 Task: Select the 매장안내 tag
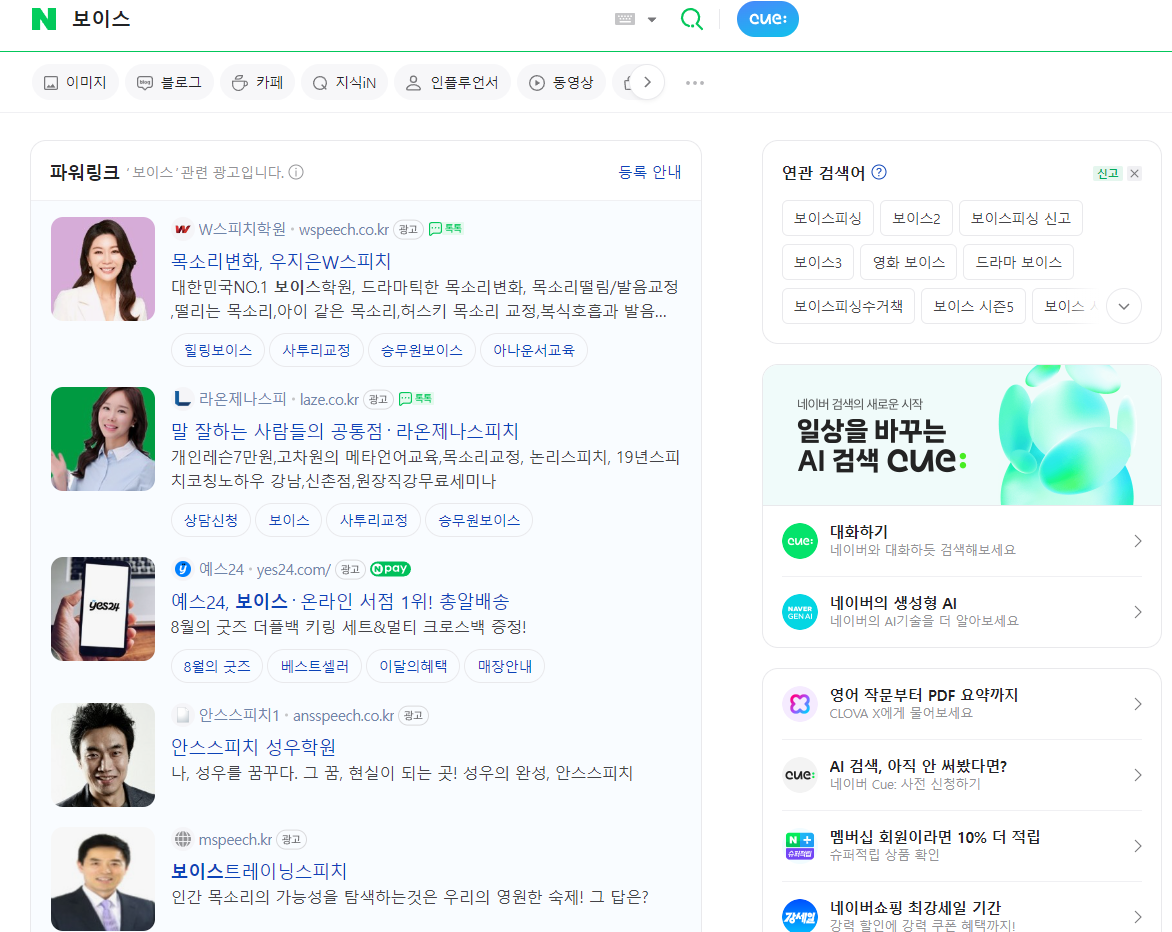click(505, 666)
